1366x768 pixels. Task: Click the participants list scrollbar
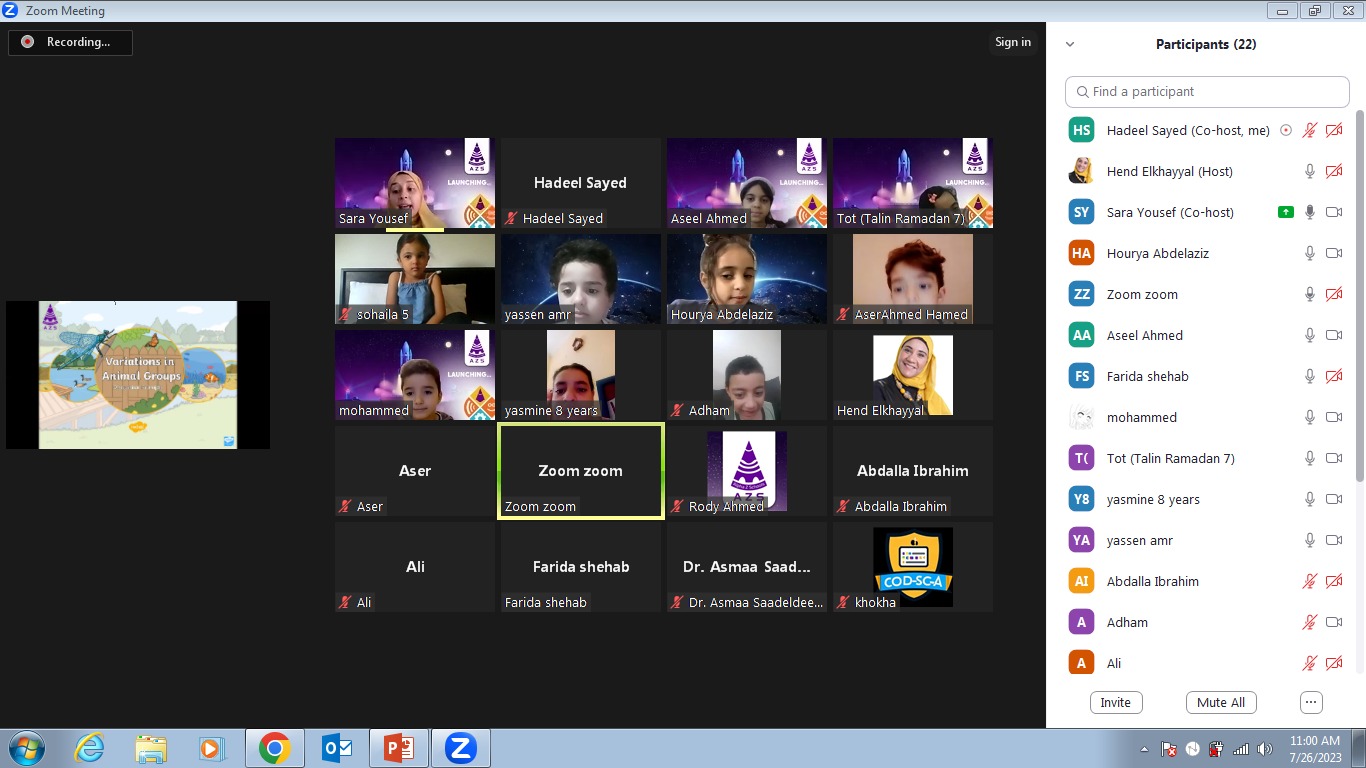(x=1358, y=300)
